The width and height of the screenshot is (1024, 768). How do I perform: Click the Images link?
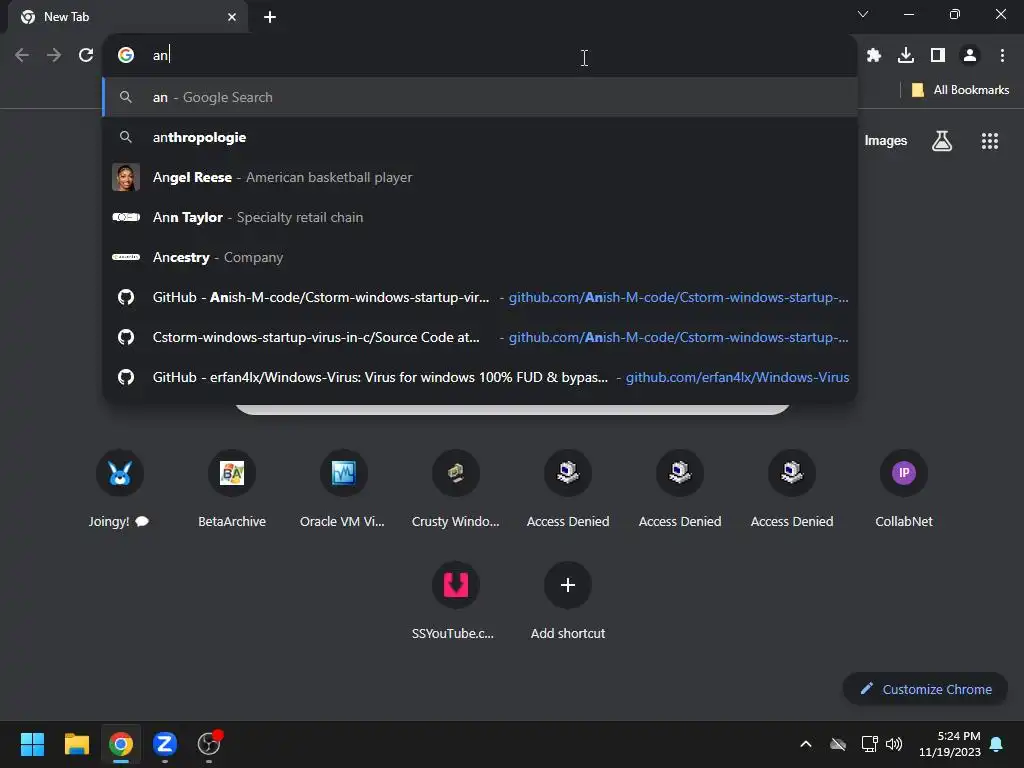(886, 141)
